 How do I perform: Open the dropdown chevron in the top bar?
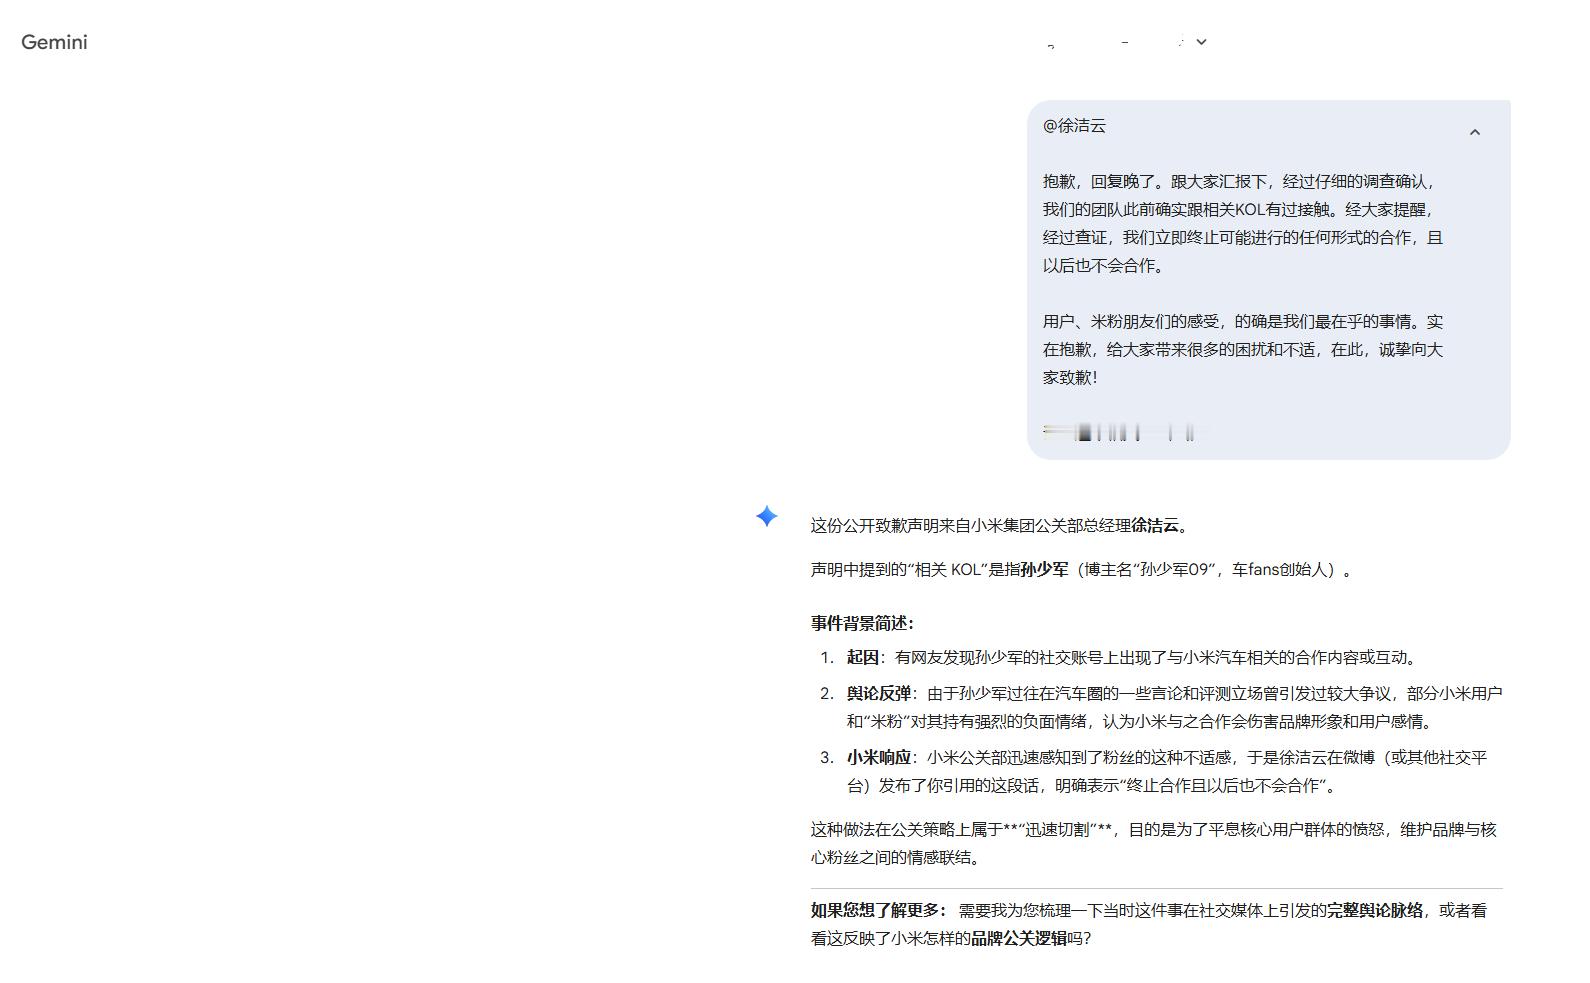click(1201, 42)
